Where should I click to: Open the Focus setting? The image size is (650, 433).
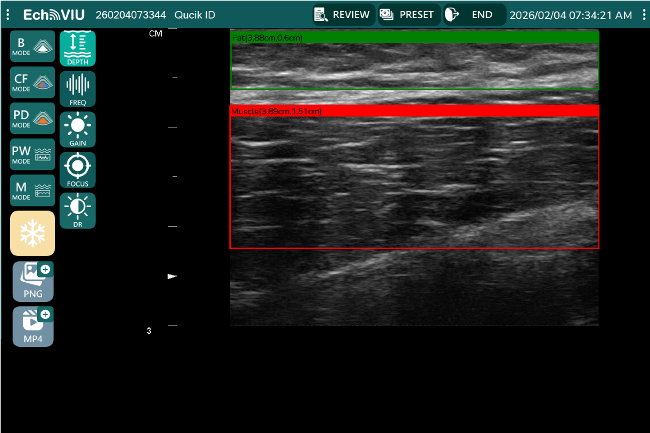point(78,170)
